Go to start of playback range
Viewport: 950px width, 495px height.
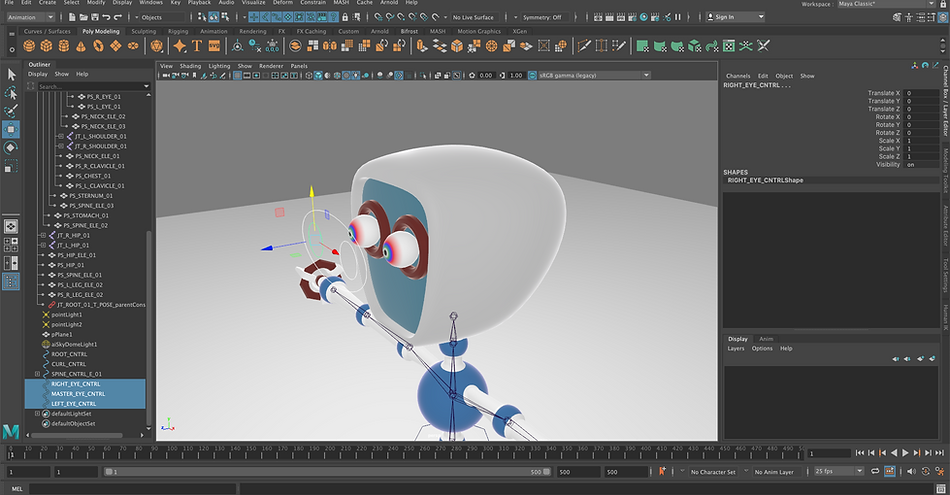860,453
